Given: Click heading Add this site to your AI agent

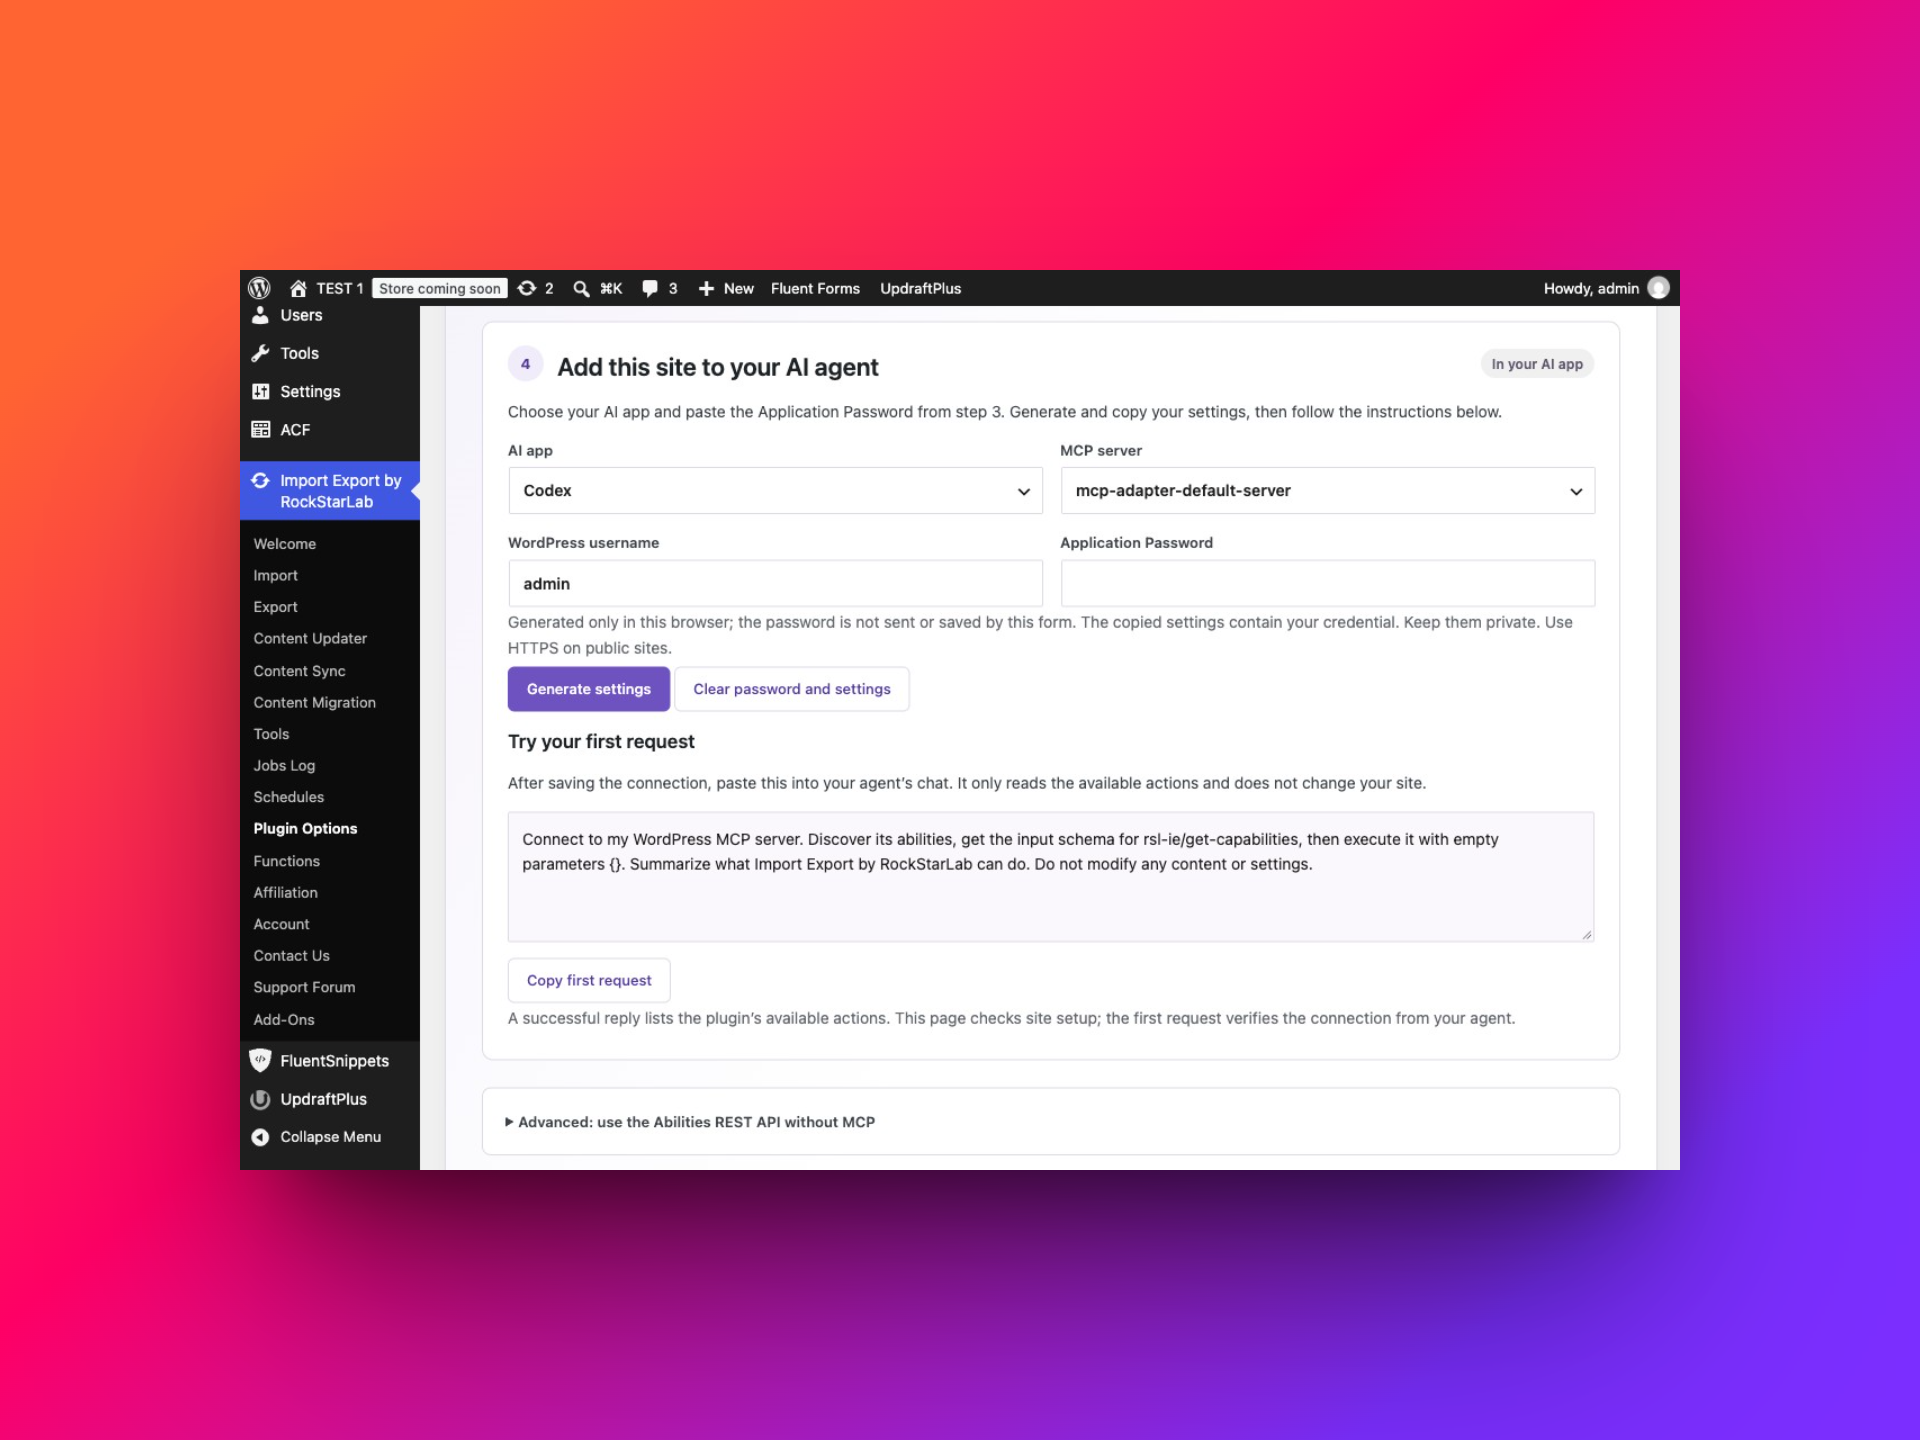Looking at the screenshot, I should pyautogui.click(x=718, y=367).
